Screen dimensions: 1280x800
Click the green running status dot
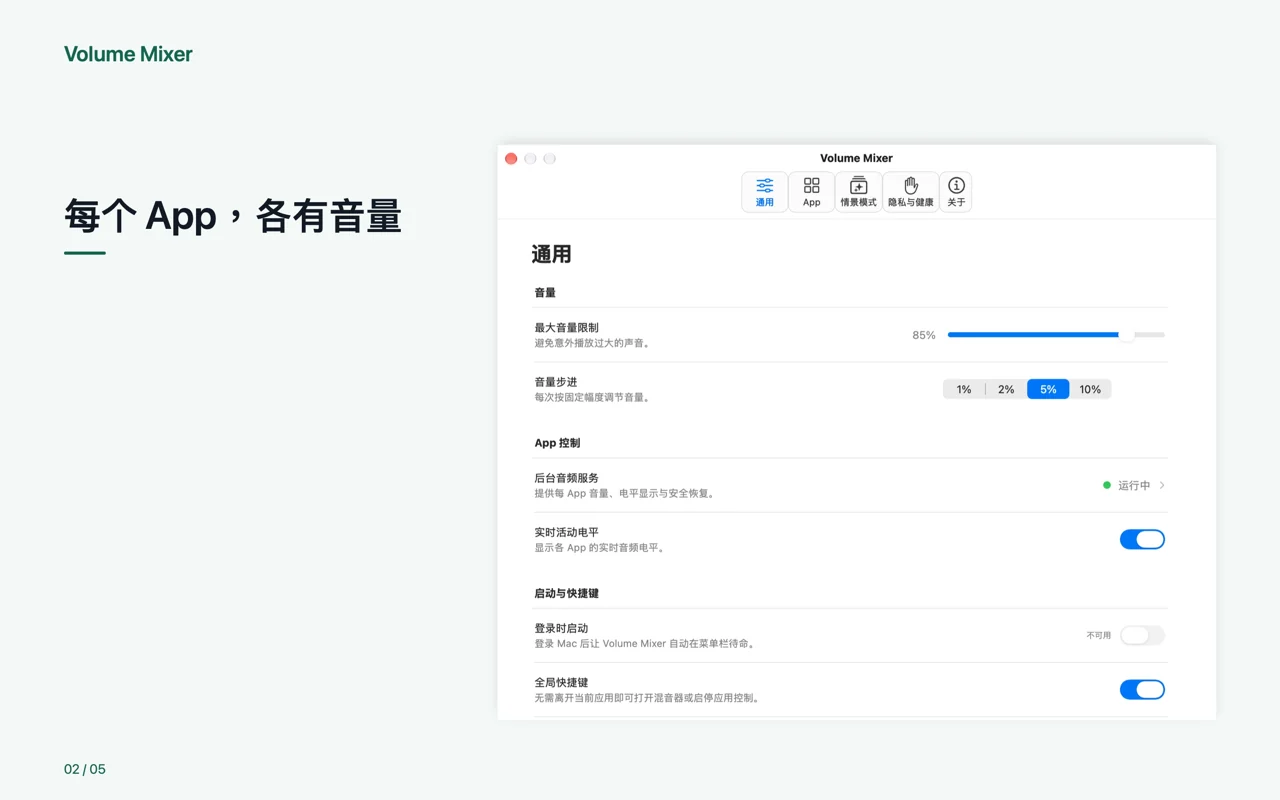1107,485
